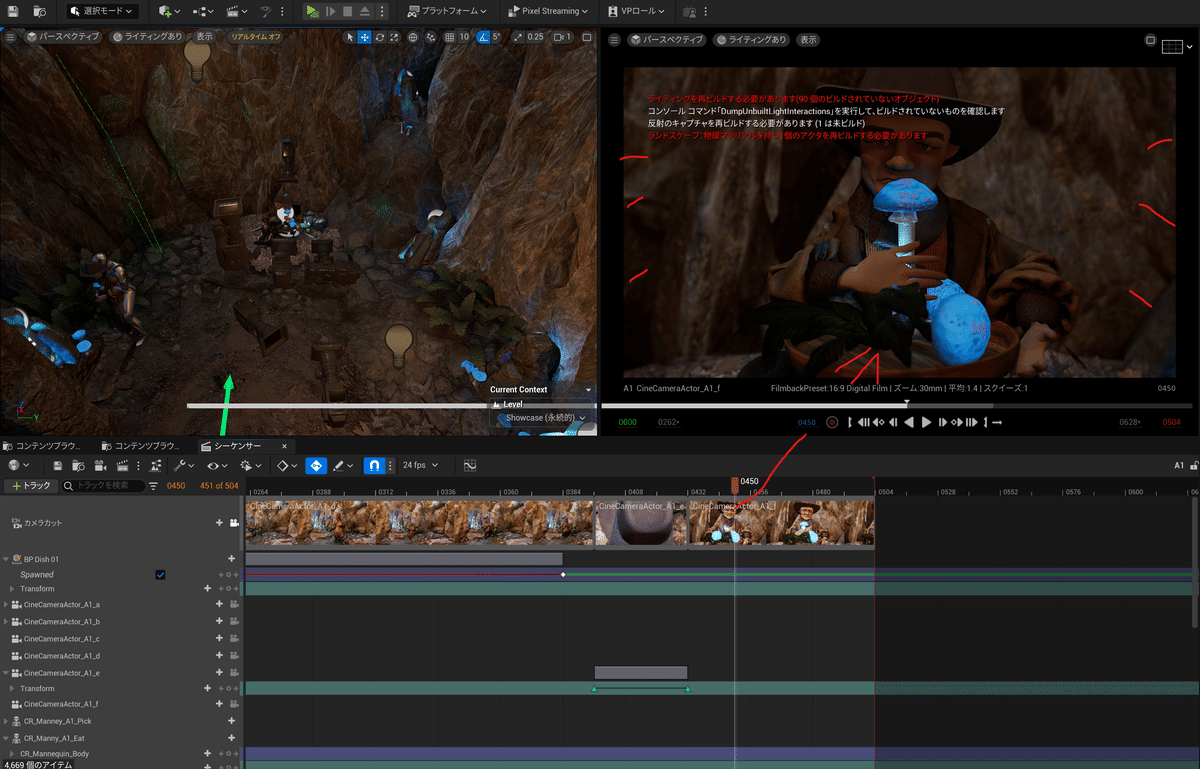Screen dimensions: 1200x769
Task: Open the 24 fps frame rate dropdown
Action: (420, 465)
